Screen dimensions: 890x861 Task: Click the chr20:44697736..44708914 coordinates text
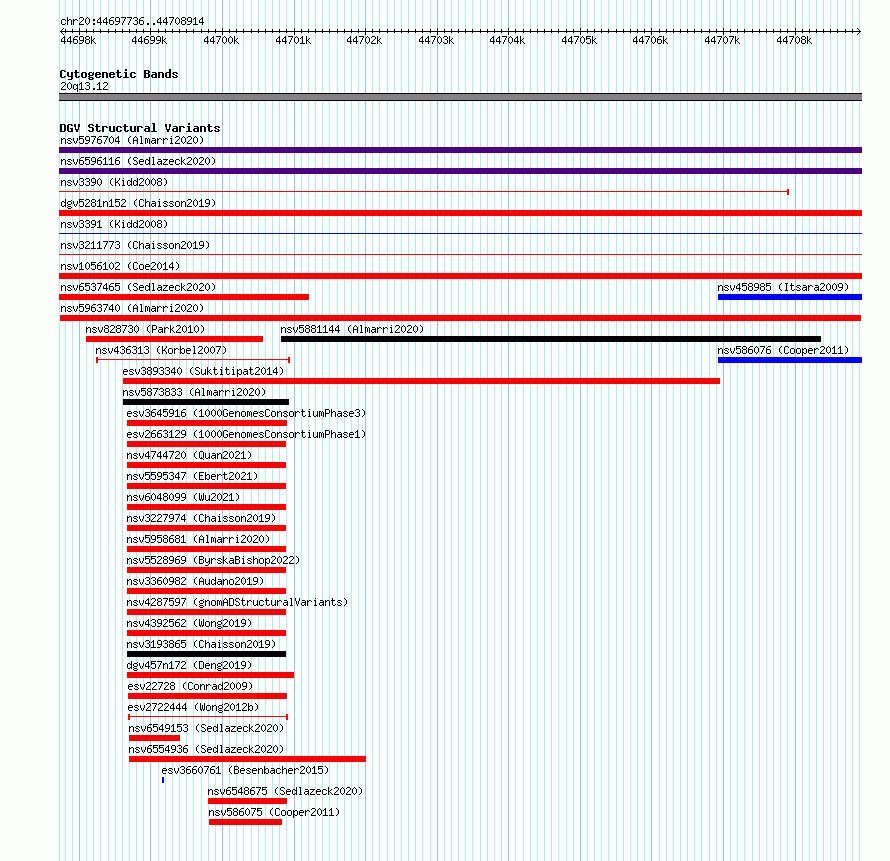132,21
